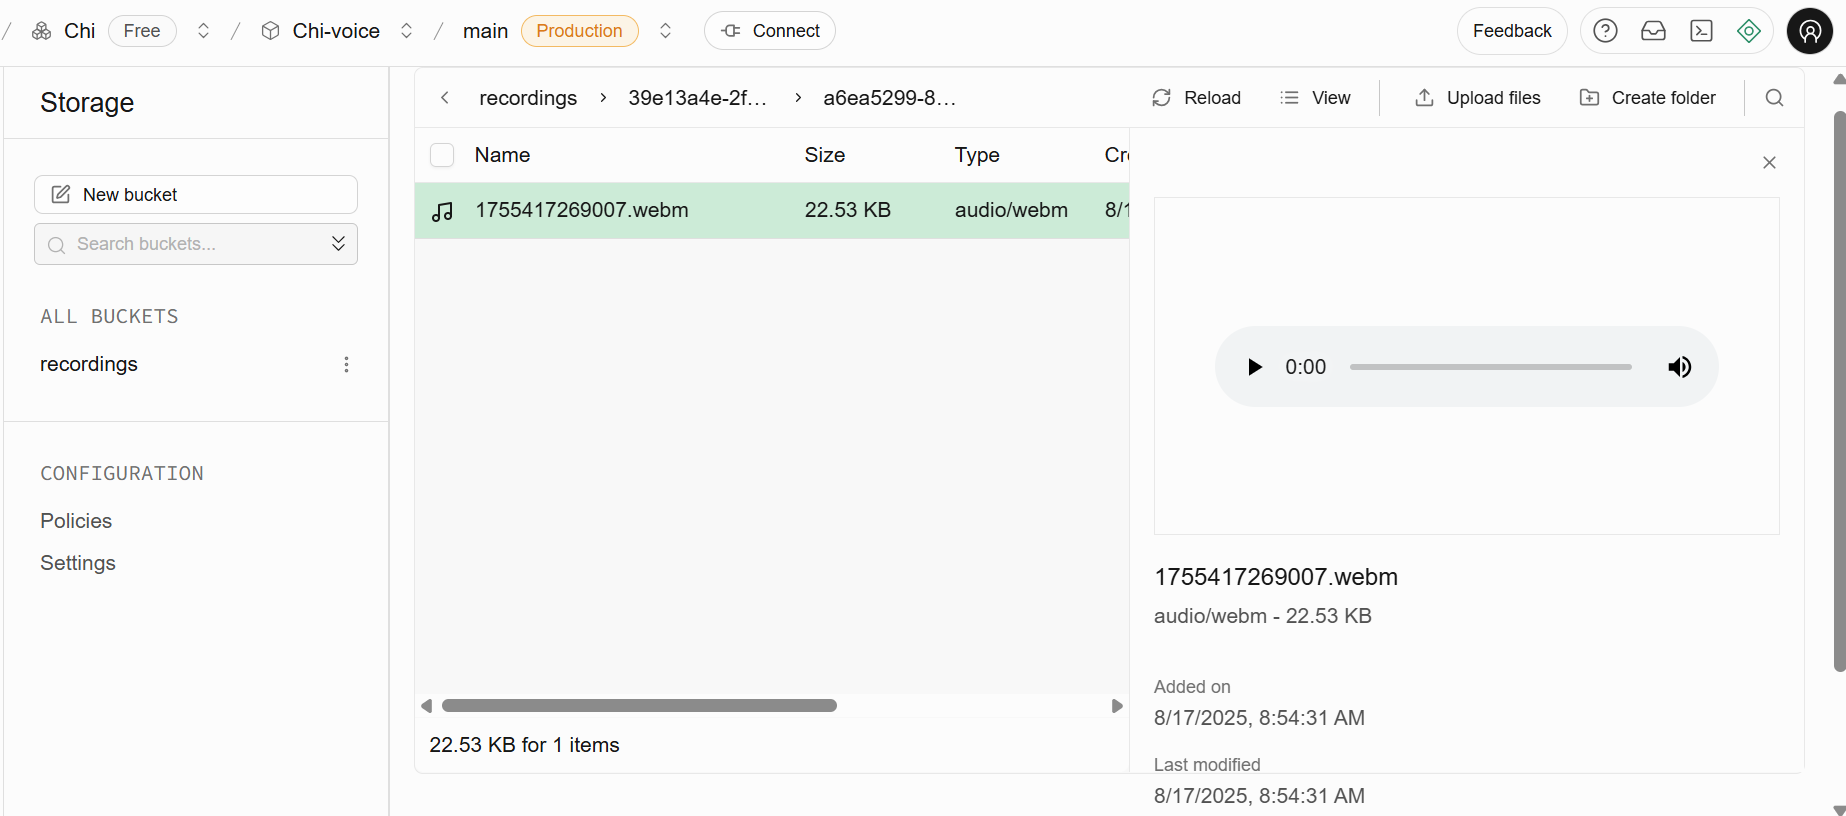Open Policies configuration page

coord(76,521)
